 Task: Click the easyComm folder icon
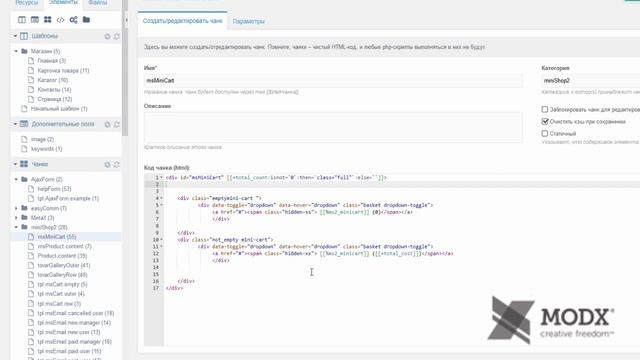[x=24, y=208]
